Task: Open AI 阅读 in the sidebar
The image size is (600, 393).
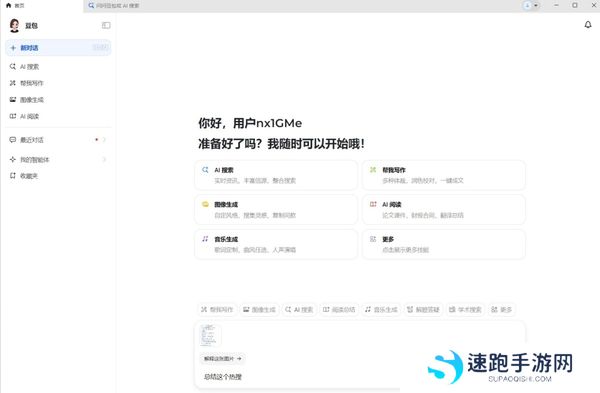Action: tap(58, 116)
